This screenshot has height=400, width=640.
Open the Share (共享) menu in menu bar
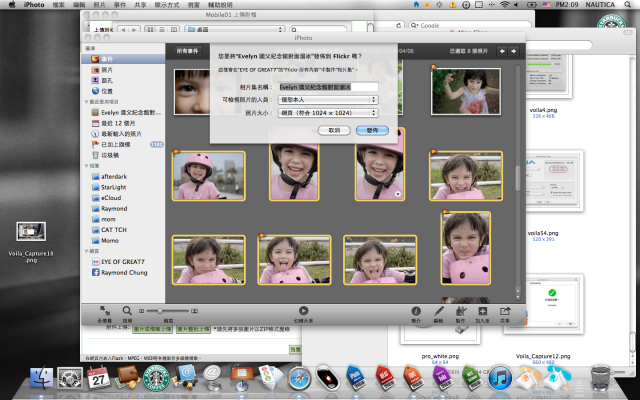pos(140,5)
